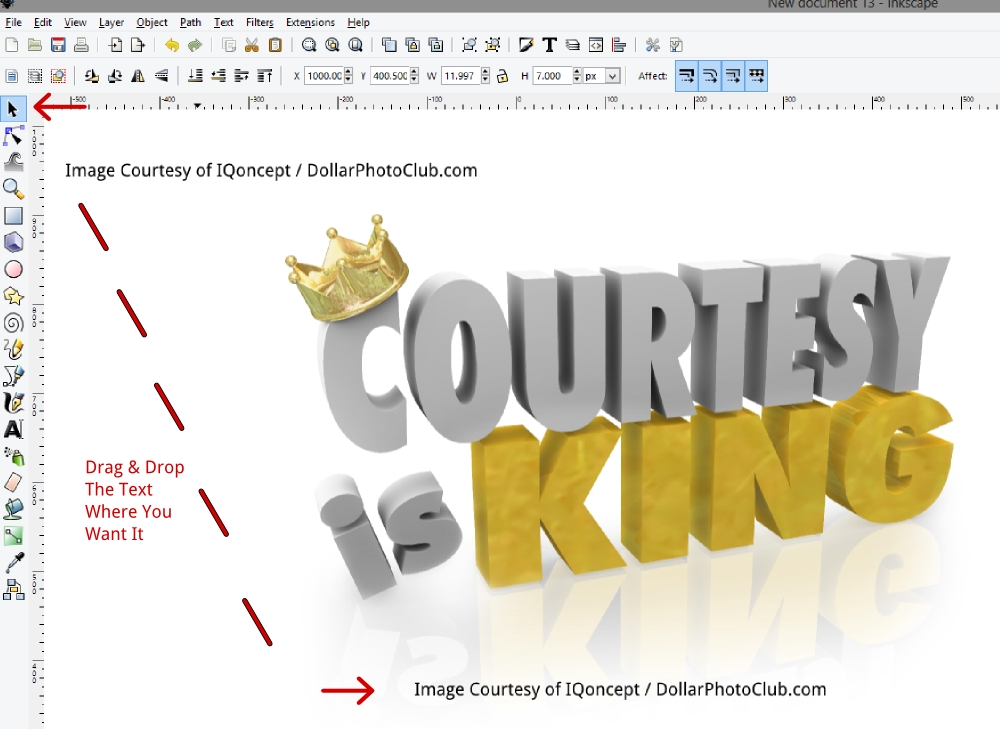The image size is (1000, 729).
Task: Select the 3D Box tool
Action: pyautogui.click(x=13, y=242)
